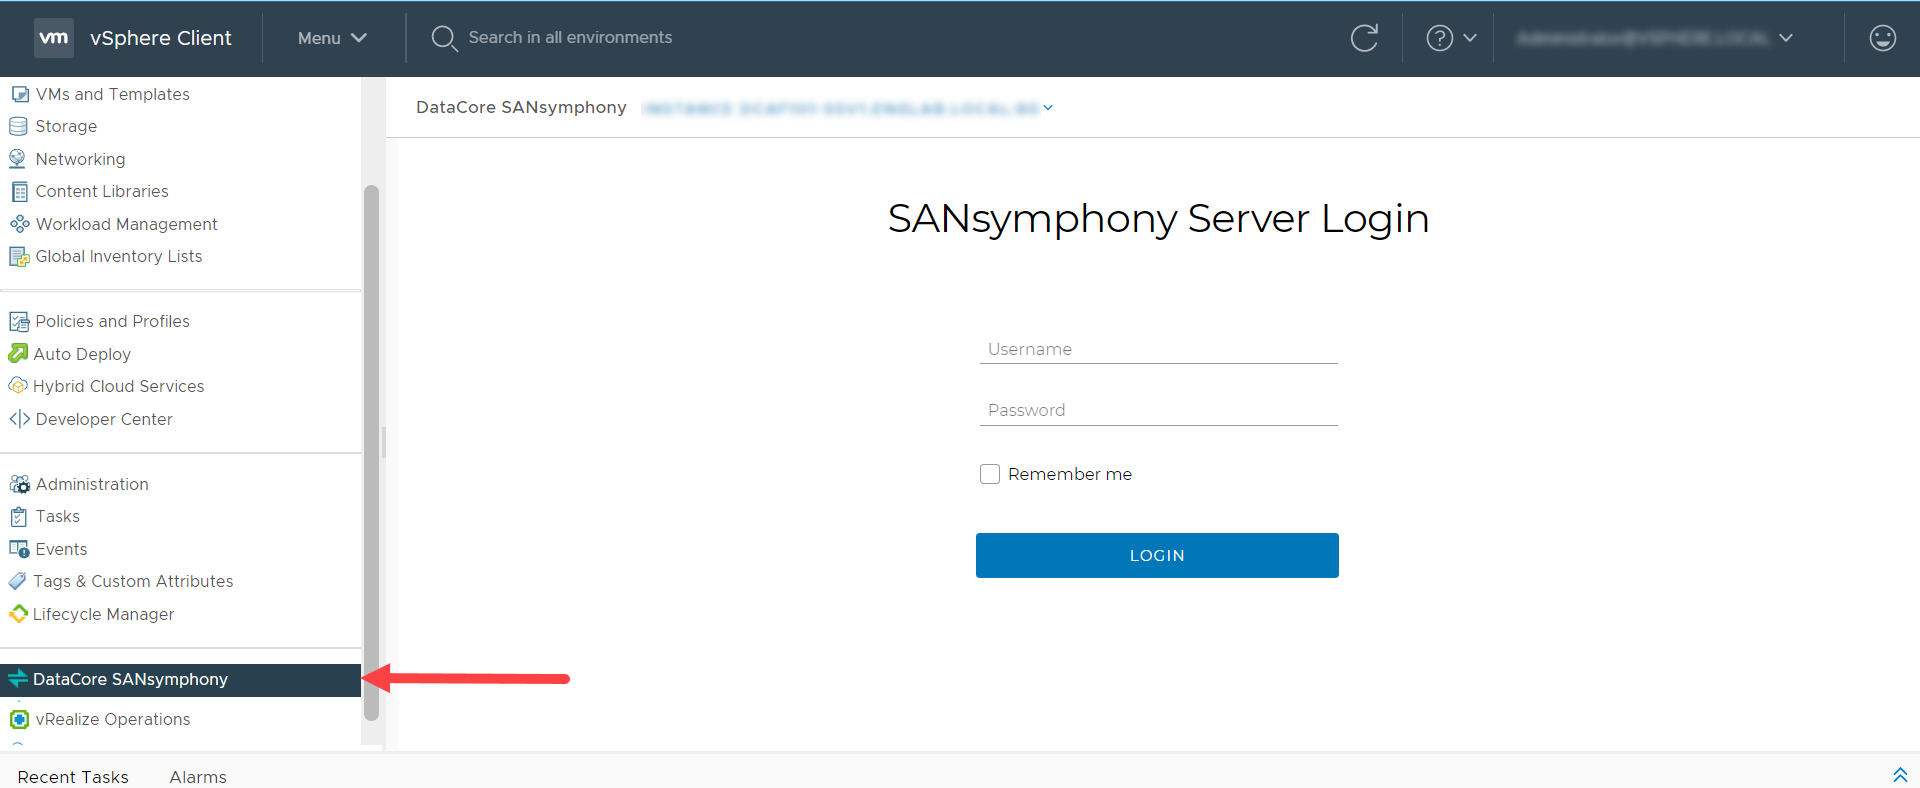Click the Remember me label
Viewport: 1920px width, 788px height.
[x=1070, y=474]
